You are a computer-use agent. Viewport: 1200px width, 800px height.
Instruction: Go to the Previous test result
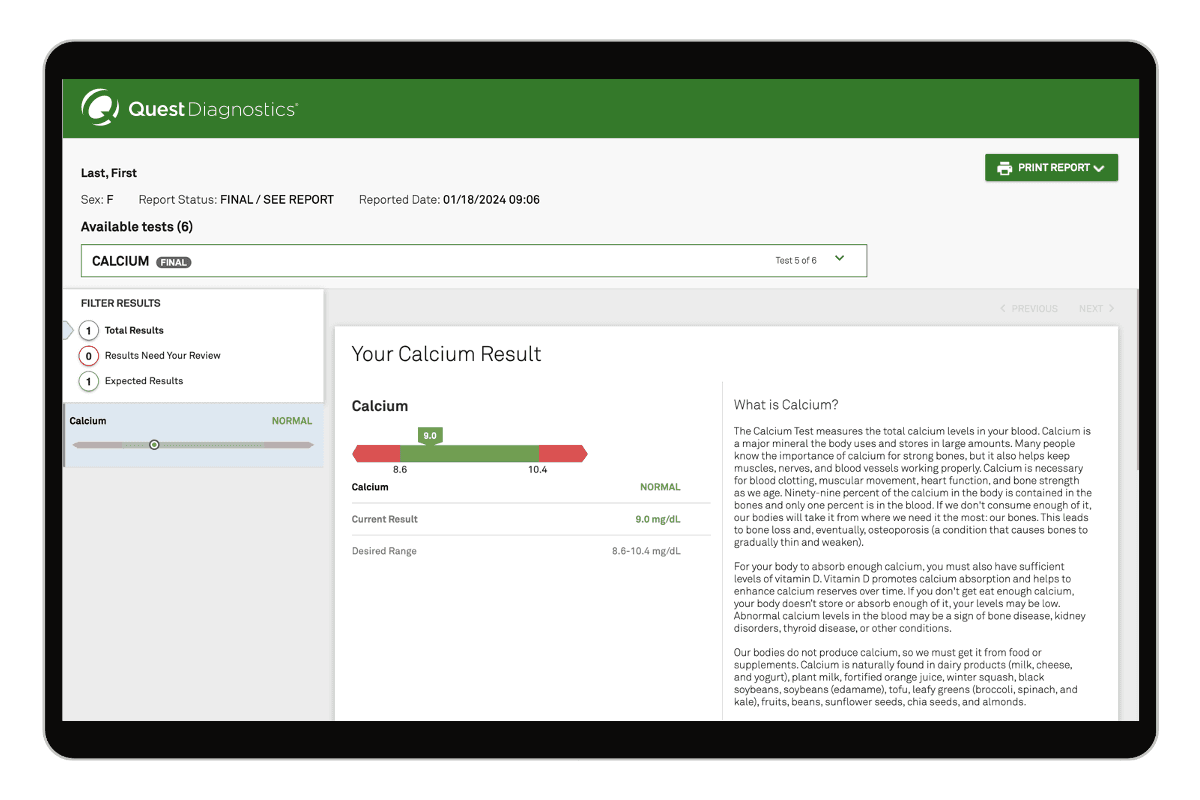tap(1028, 309)
